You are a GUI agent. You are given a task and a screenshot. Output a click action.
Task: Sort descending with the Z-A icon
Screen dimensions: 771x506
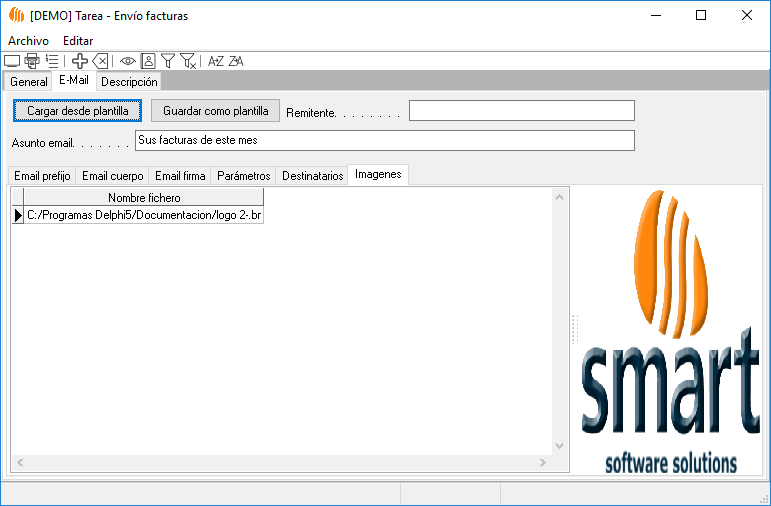[x=236, y=61]
